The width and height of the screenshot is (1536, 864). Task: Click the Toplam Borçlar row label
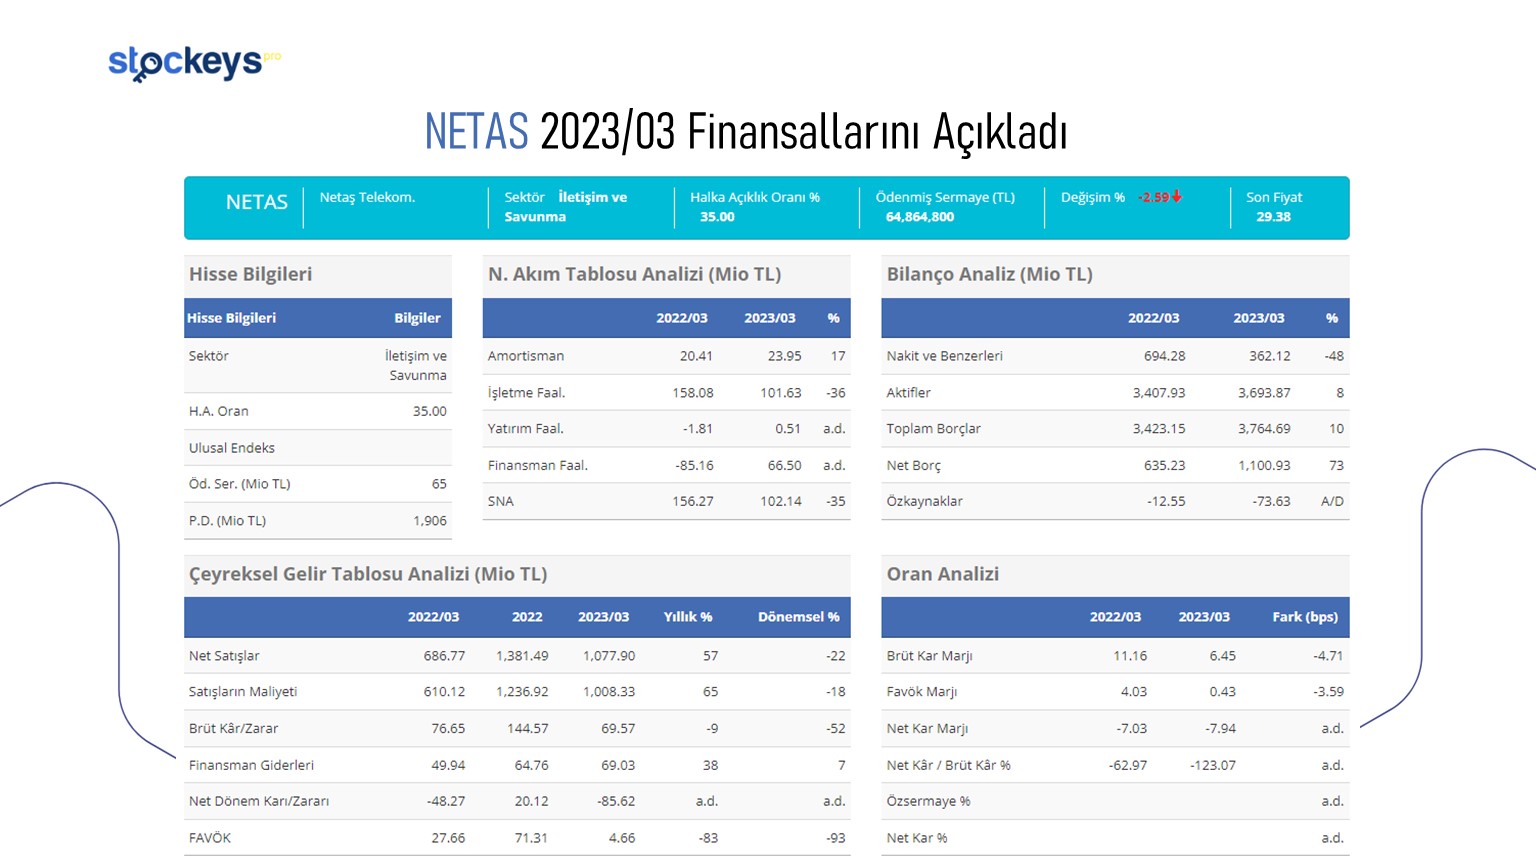(933, 428)
